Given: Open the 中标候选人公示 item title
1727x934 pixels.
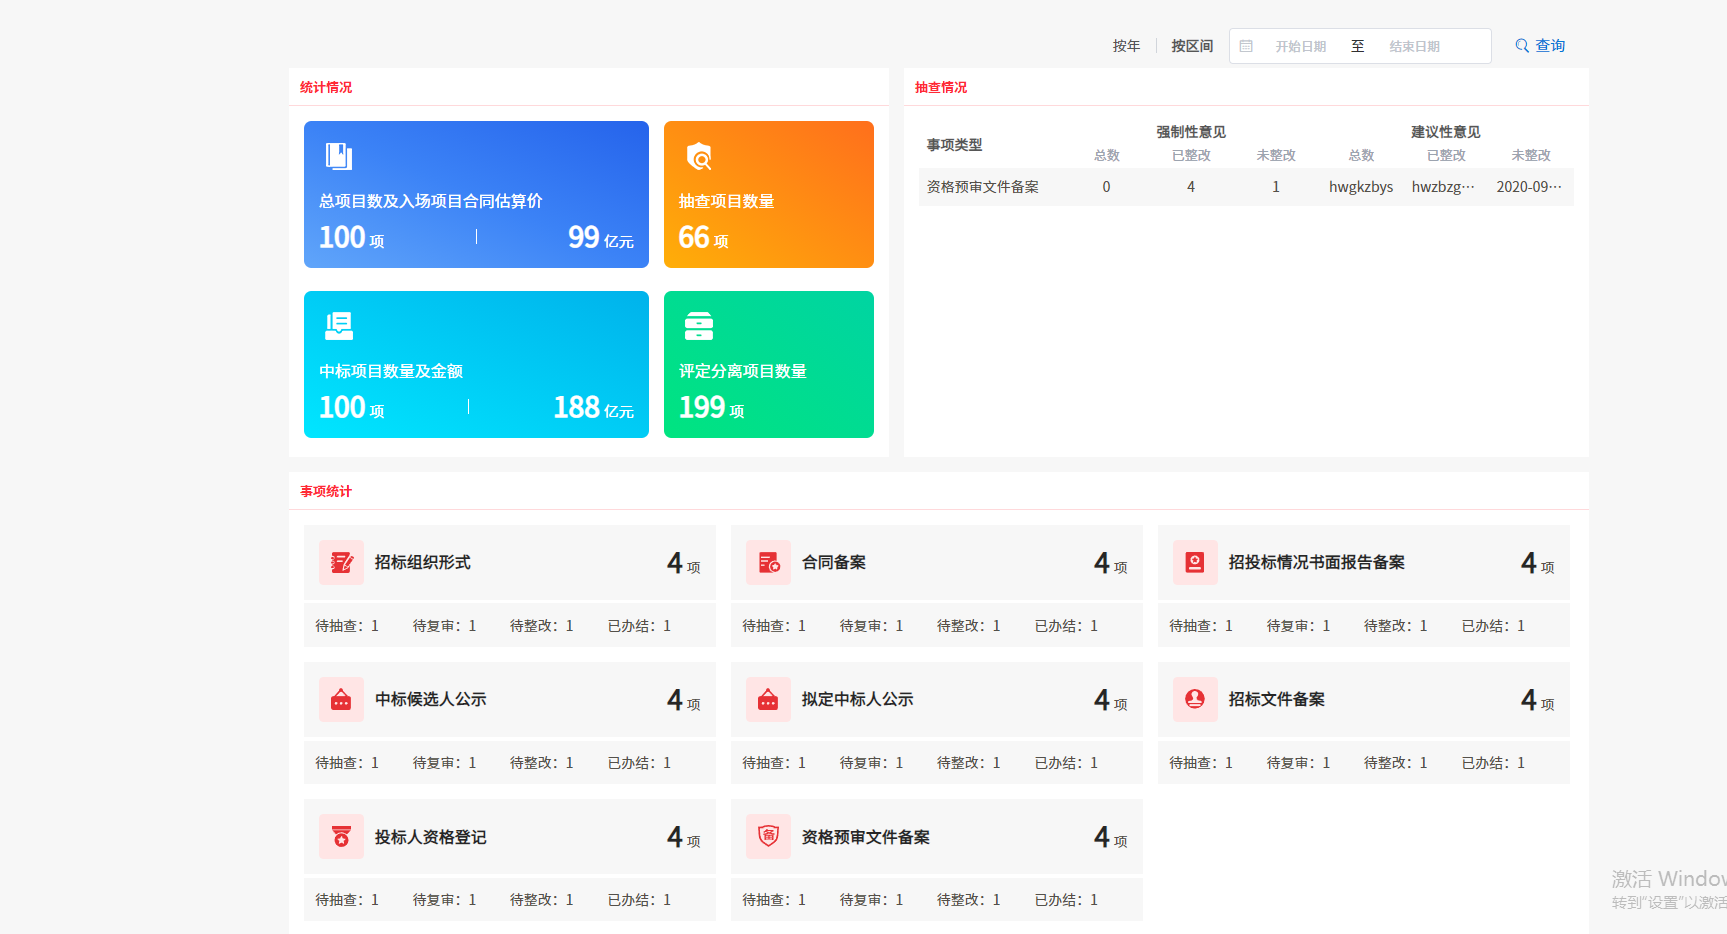Looking at the screenshot, I should (430, 699).
